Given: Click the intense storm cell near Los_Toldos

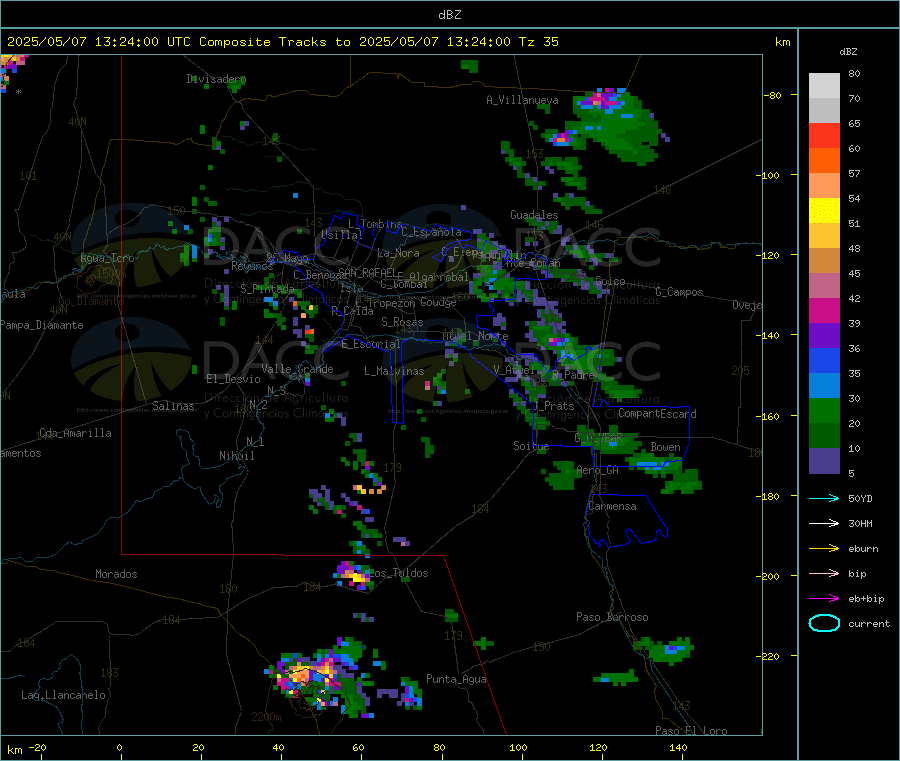Looking at the screenshot, I should click(x=354, y=574).
